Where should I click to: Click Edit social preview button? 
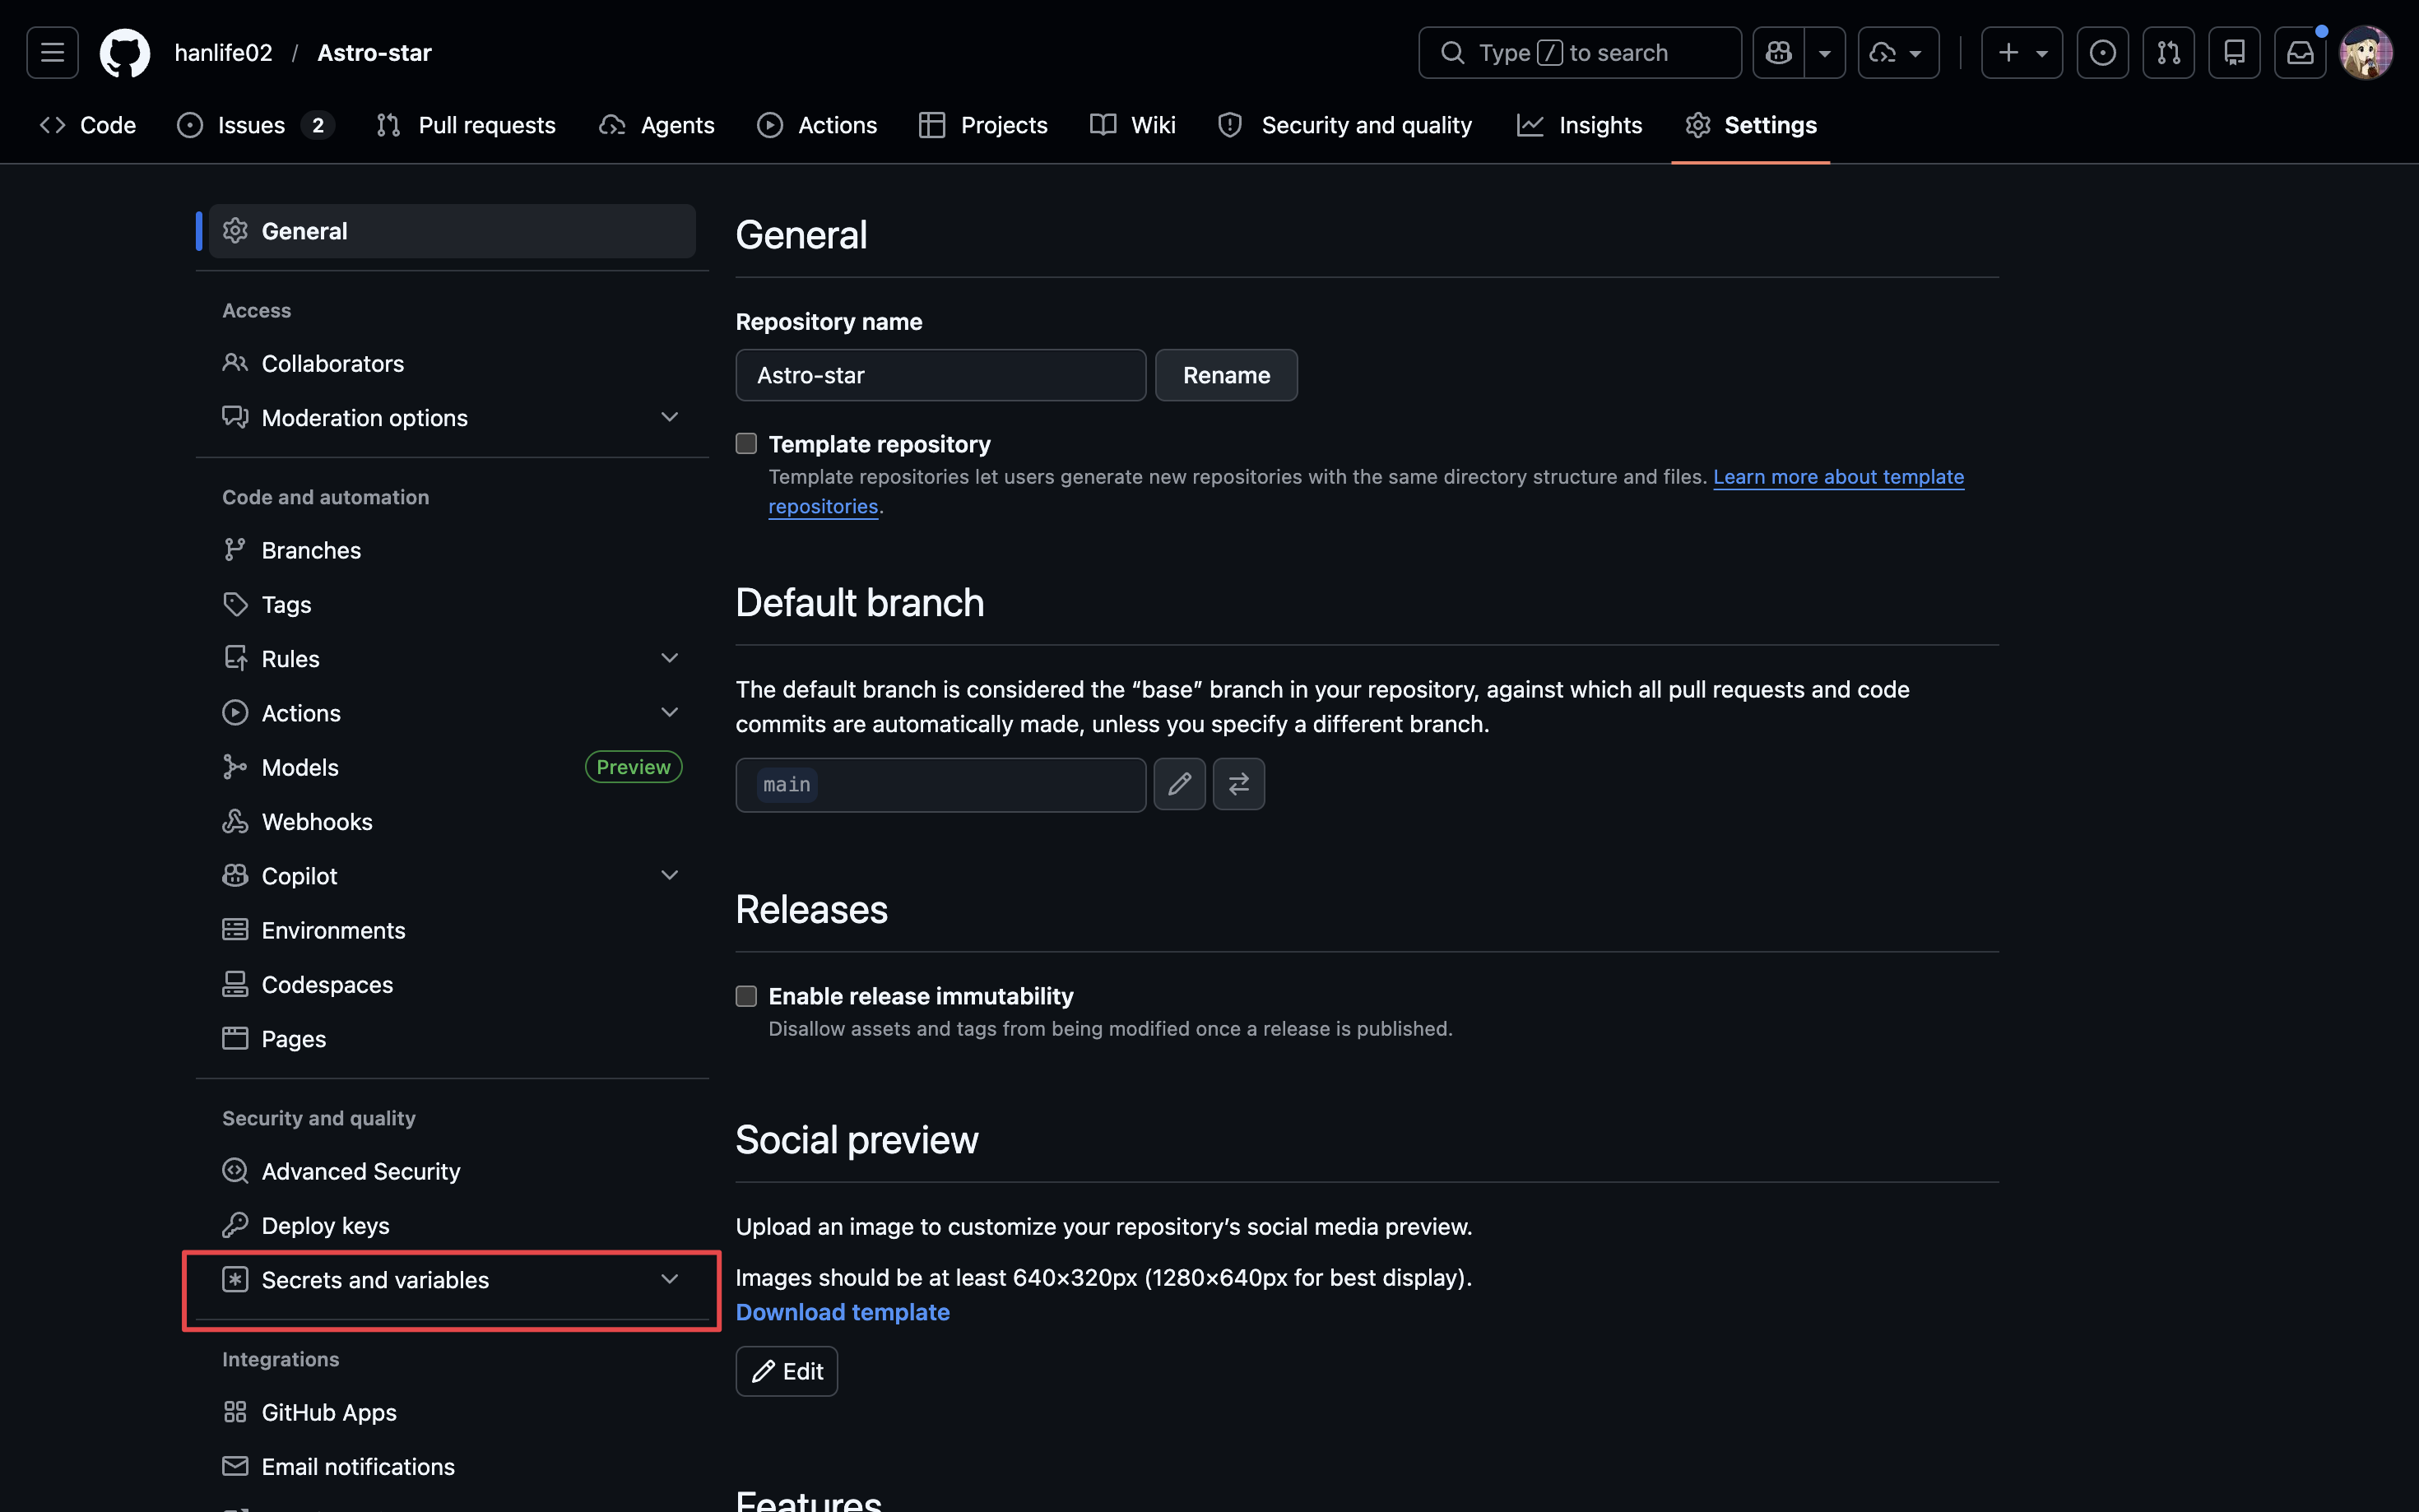pos(787,1371)
